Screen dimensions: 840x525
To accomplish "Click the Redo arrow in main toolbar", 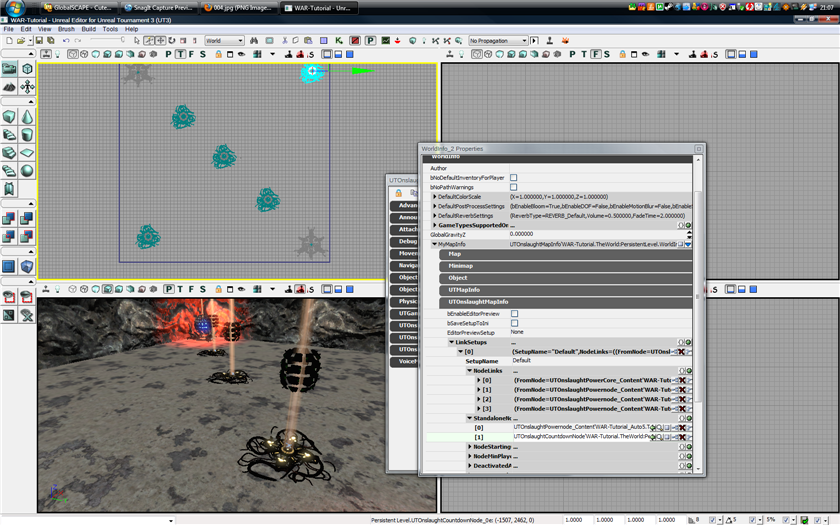I will [78, 41].
